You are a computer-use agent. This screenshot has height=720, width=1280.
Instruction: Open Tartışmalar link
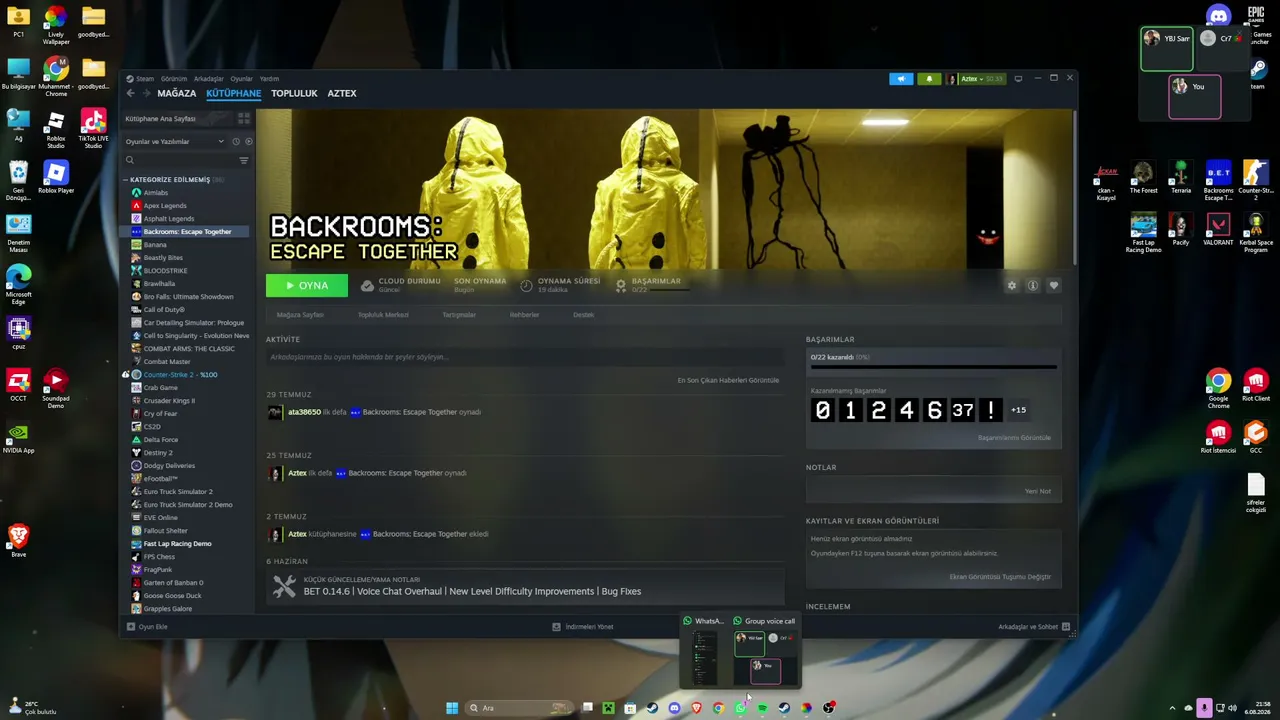(x=459, y=315)
